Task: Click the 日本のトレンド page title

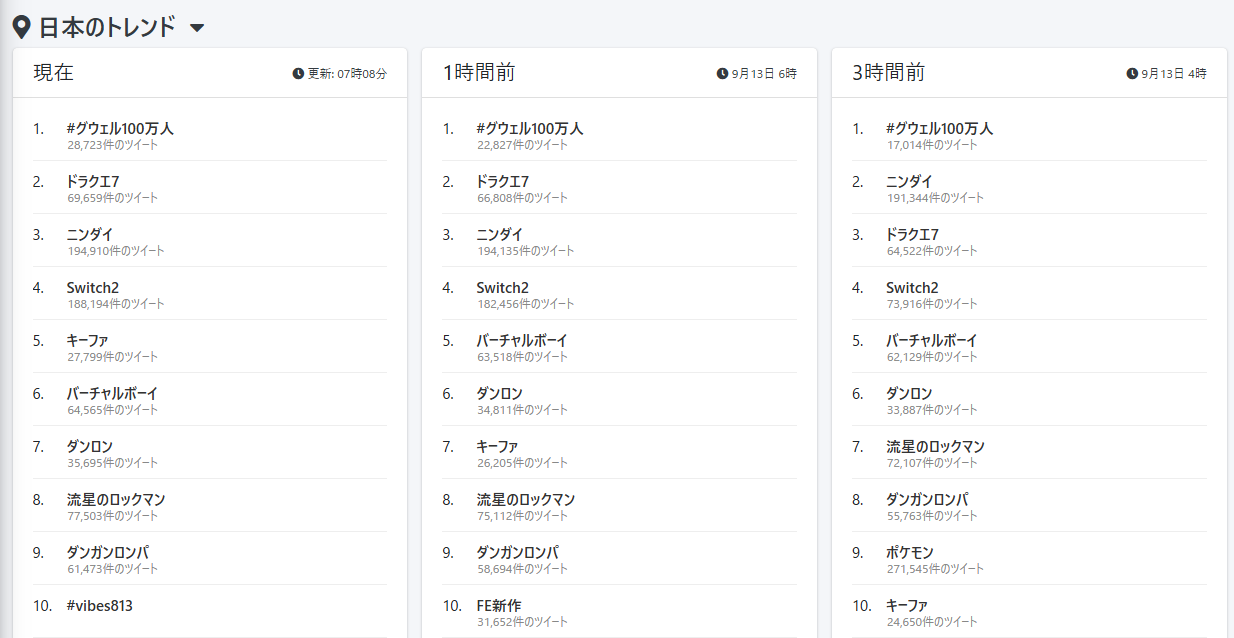Action: [x=107, y=28]
